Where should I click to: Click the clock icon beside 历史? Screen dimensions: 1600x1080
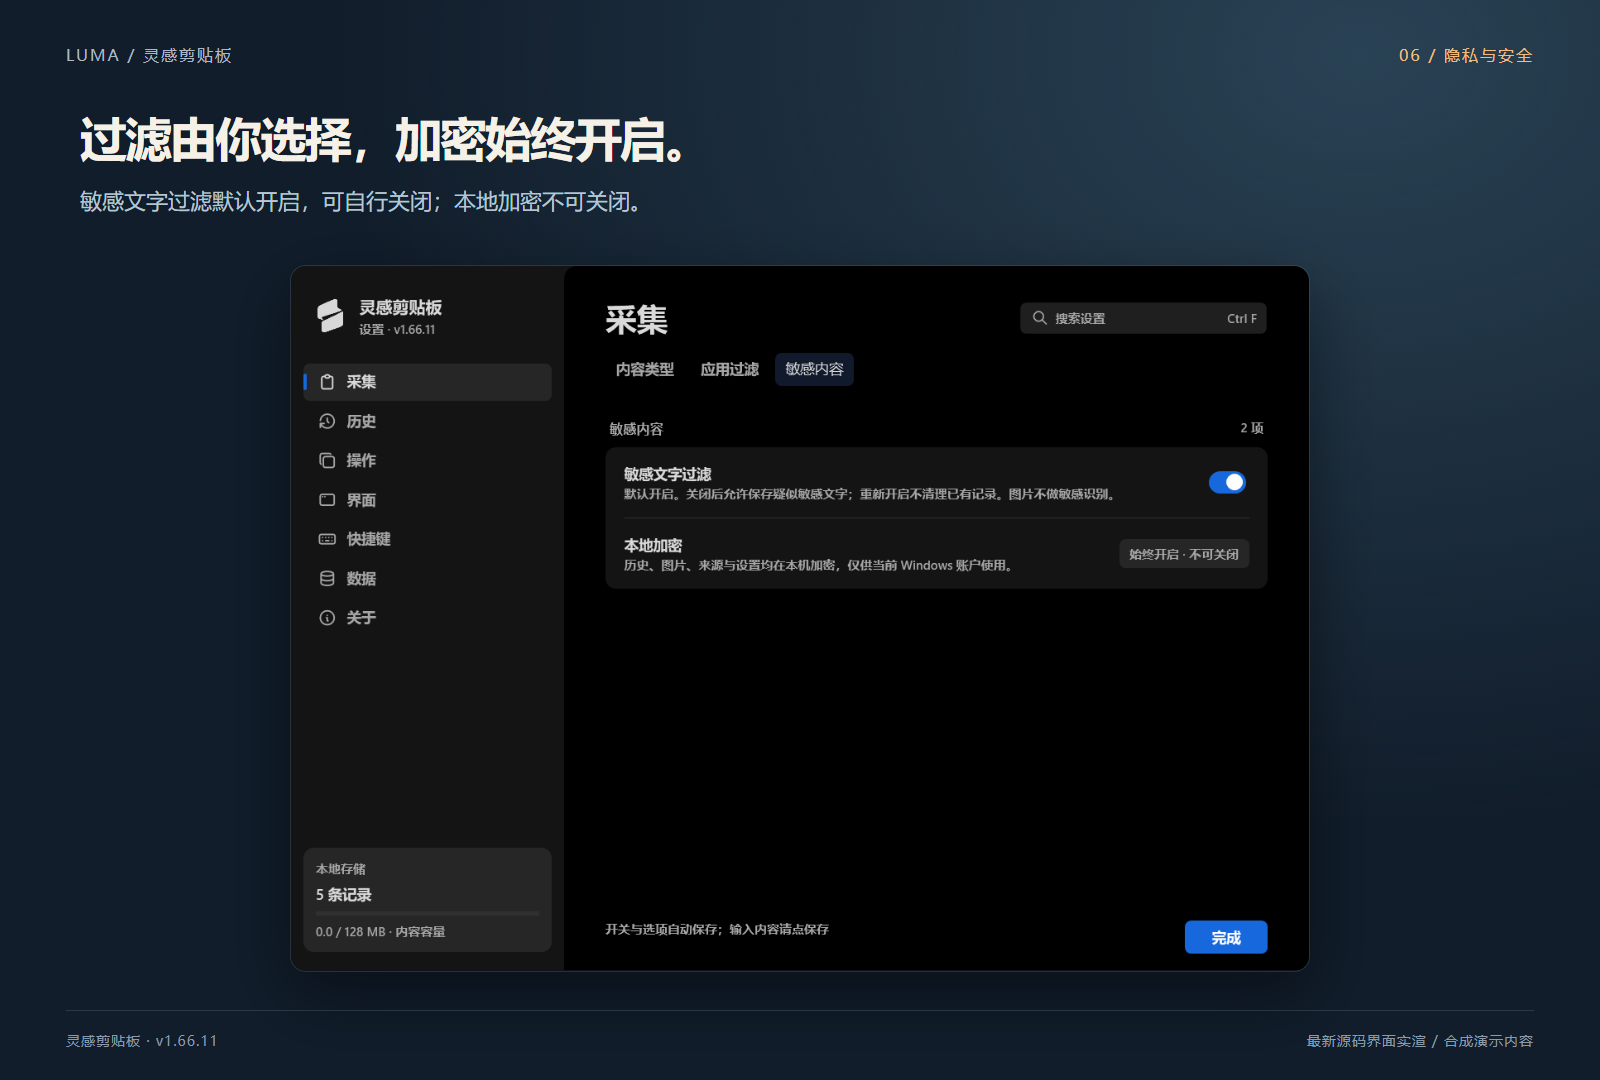[327, 421]
